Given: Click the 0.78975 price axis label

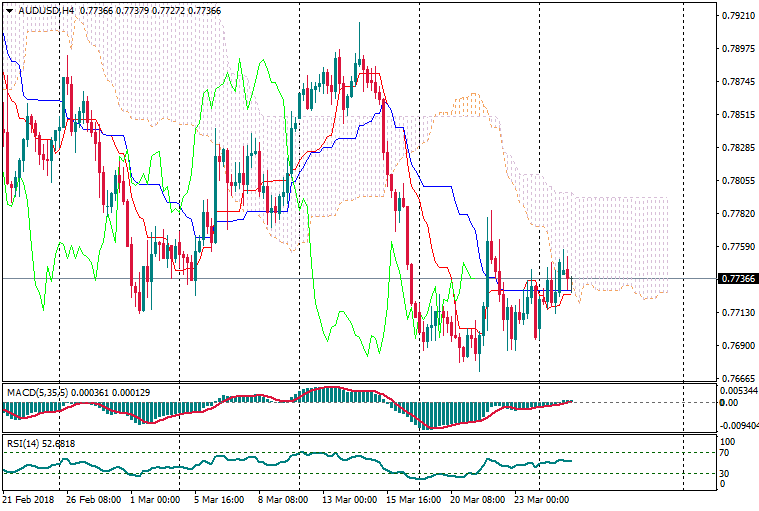Looking at the screenshot, I should (736, 49).
